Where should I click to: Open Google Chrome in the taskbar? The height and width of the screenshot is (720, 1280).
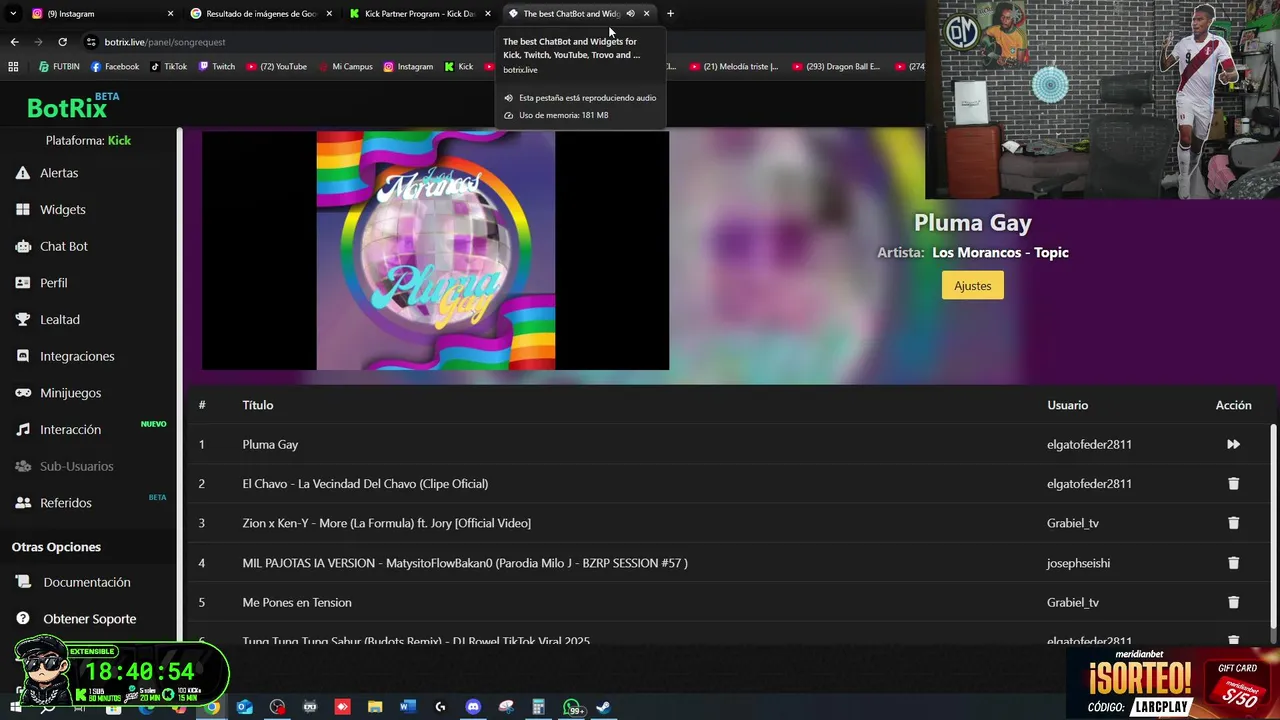212,707
